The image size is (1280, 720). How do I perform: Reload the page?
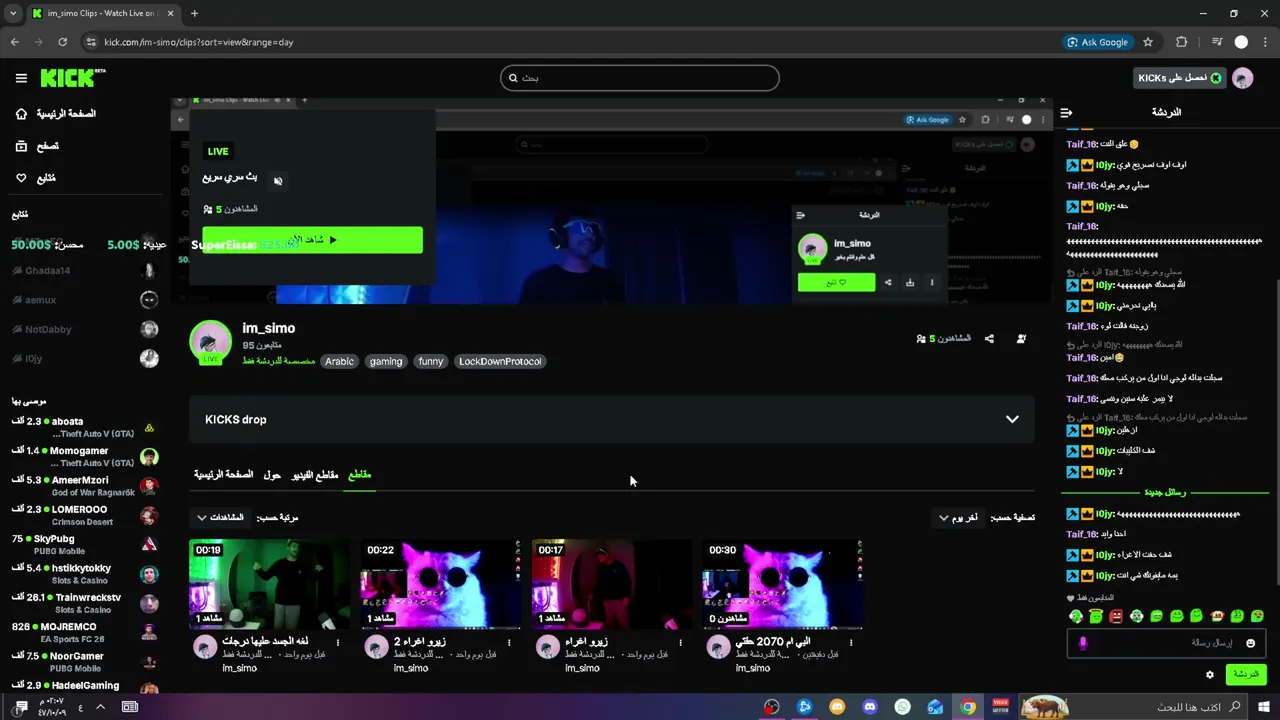tap(62, 42)
